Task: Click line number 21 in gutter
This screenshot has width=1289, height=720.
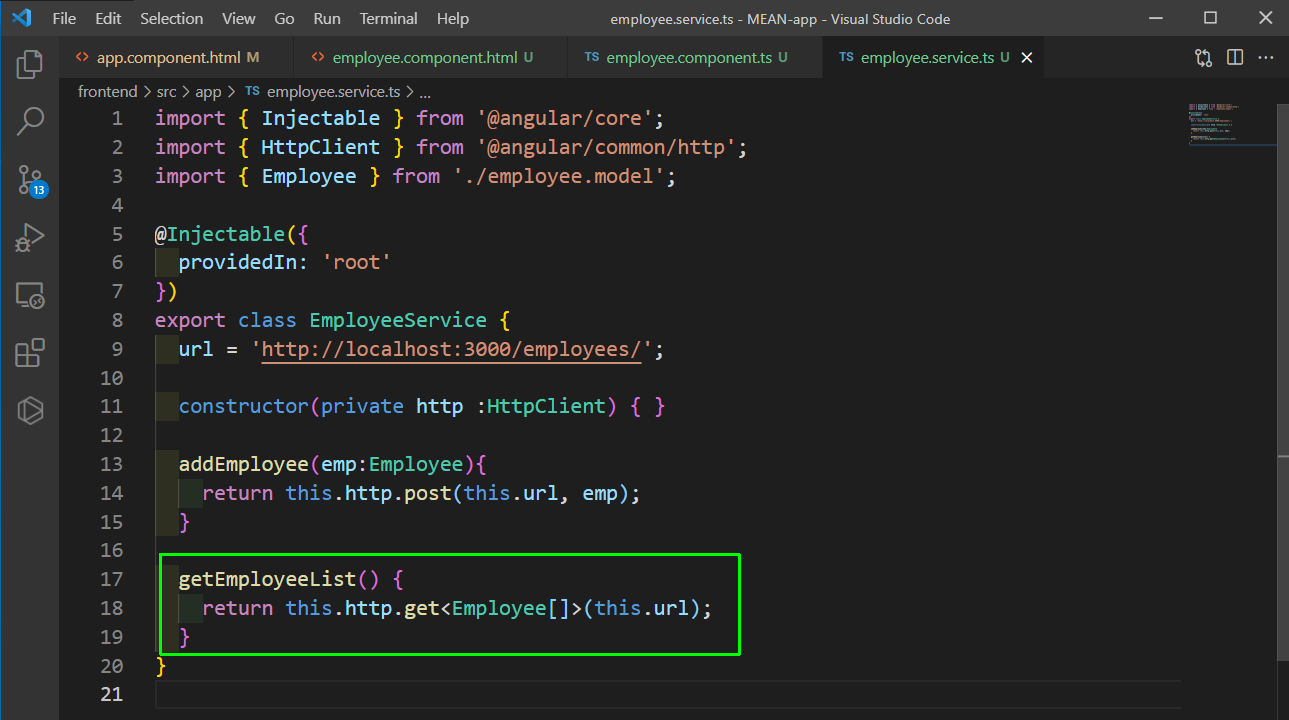Action: point(112,694)
